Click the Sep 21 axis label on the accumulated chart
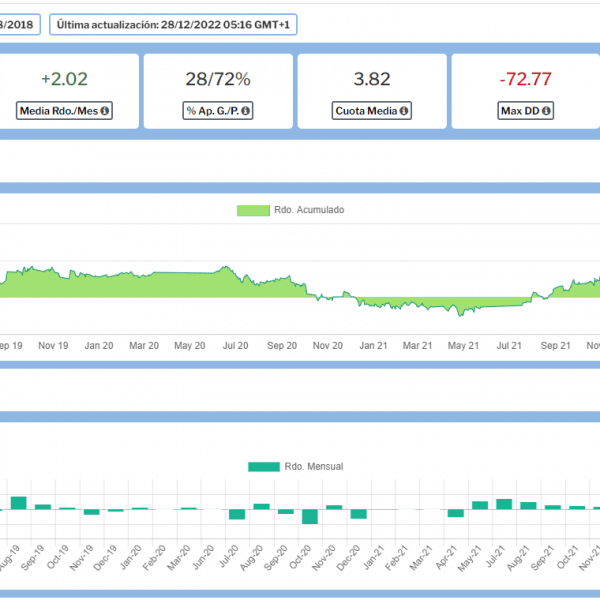This screenshot has width=600, height=600. point(556,346)
